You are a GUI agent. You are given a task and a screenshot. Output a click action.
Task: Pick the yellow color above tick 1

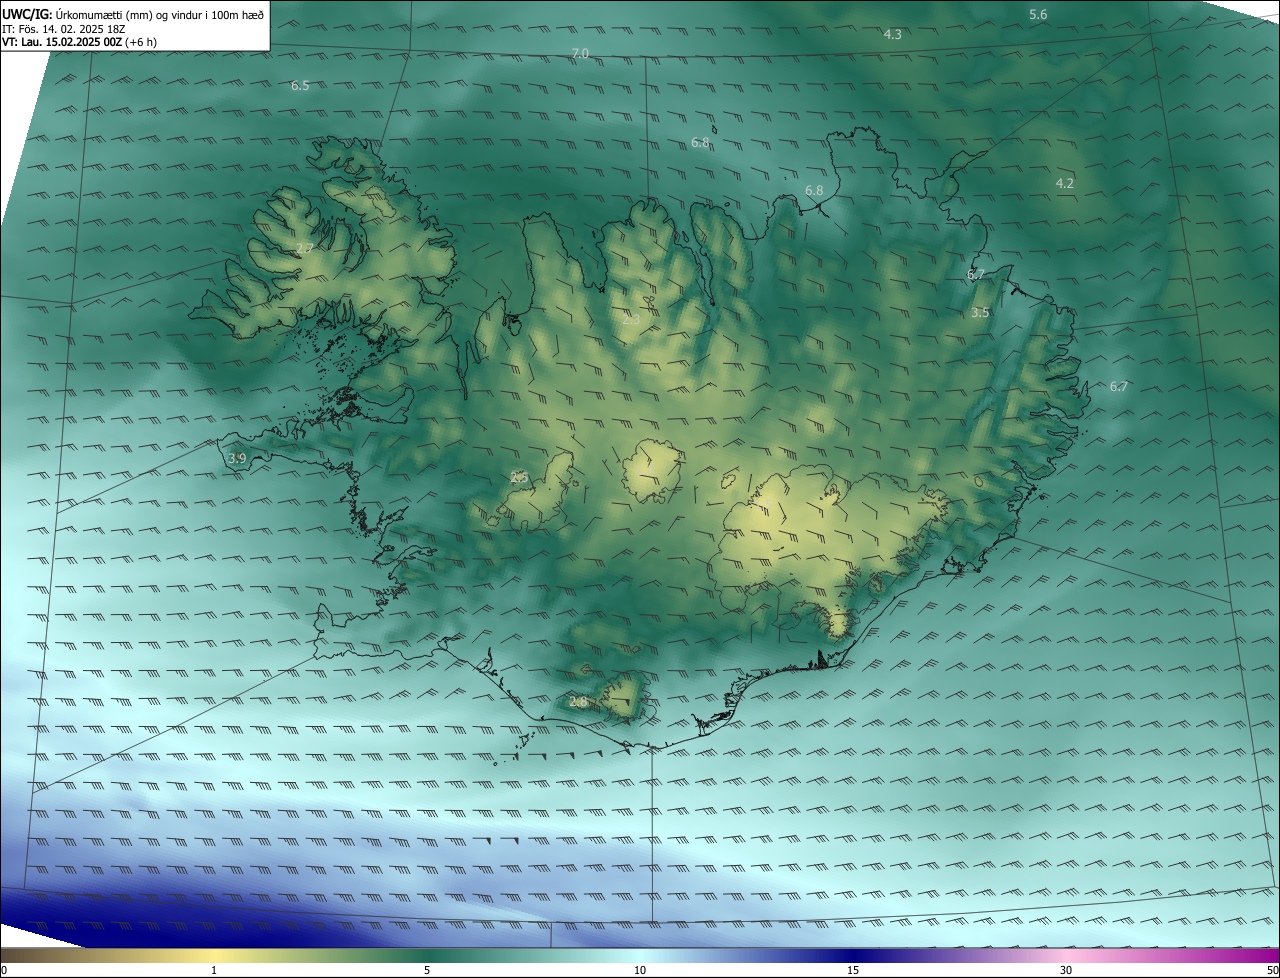[x=214, y=955]
